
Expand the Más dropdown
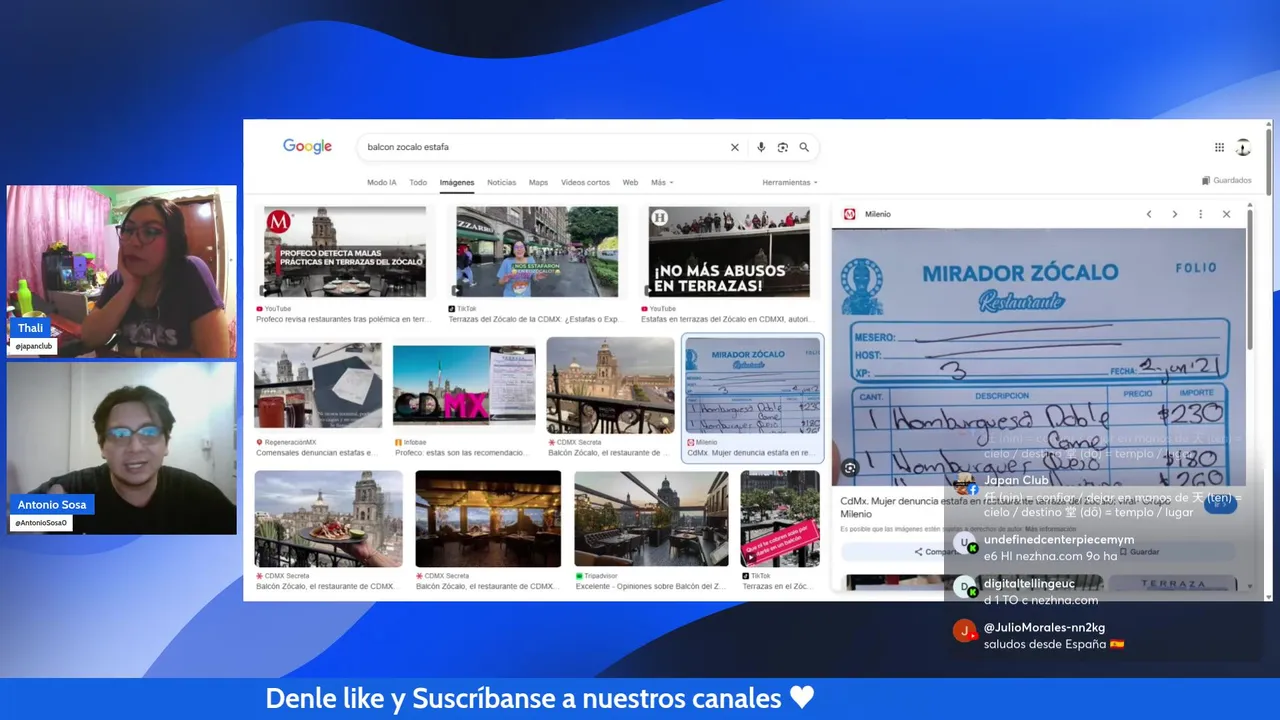(x=662, y=182)
